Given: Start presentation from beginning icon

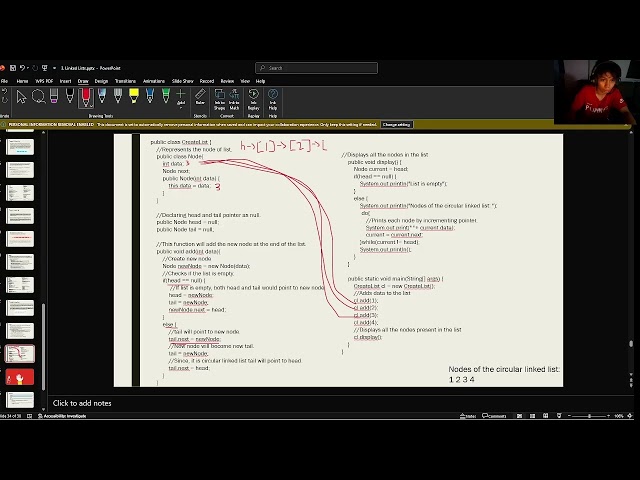Looking at the screenshot, I should 44,68.
